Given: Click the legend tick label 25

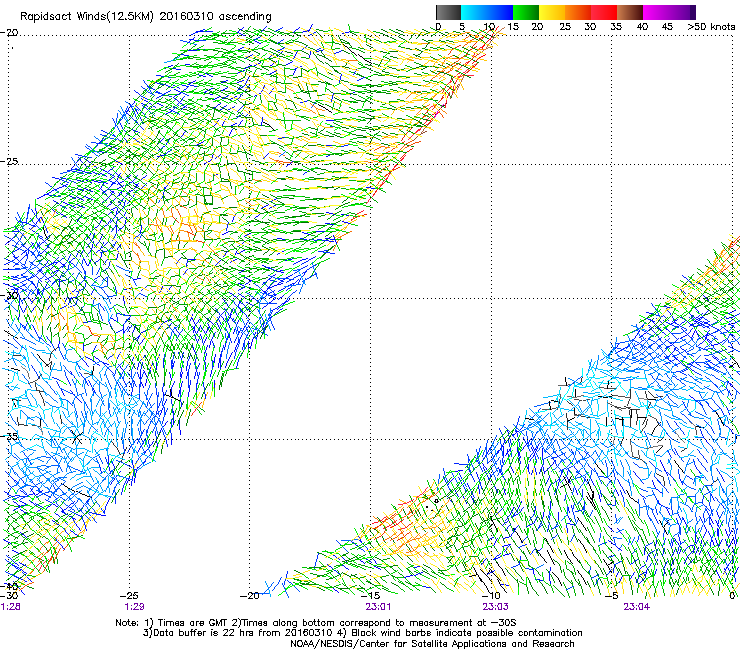Looking at the screenshot, I should tap(565, 27).
